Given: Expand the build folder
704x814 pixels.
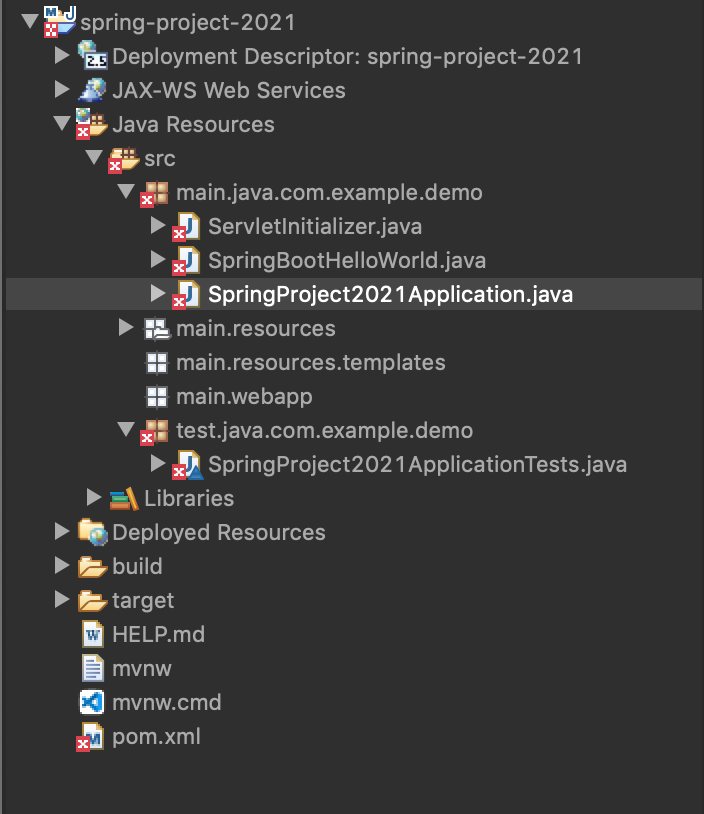Looking at the screenshot, I should (x=62, y=565).
